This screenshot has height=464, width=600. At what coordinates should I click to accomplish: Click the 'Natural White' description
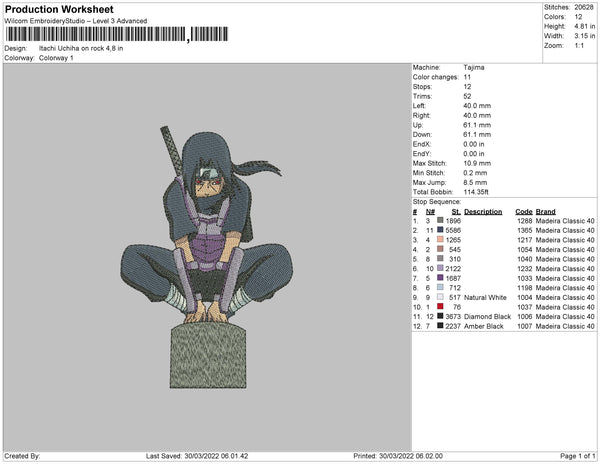point(485,297)
